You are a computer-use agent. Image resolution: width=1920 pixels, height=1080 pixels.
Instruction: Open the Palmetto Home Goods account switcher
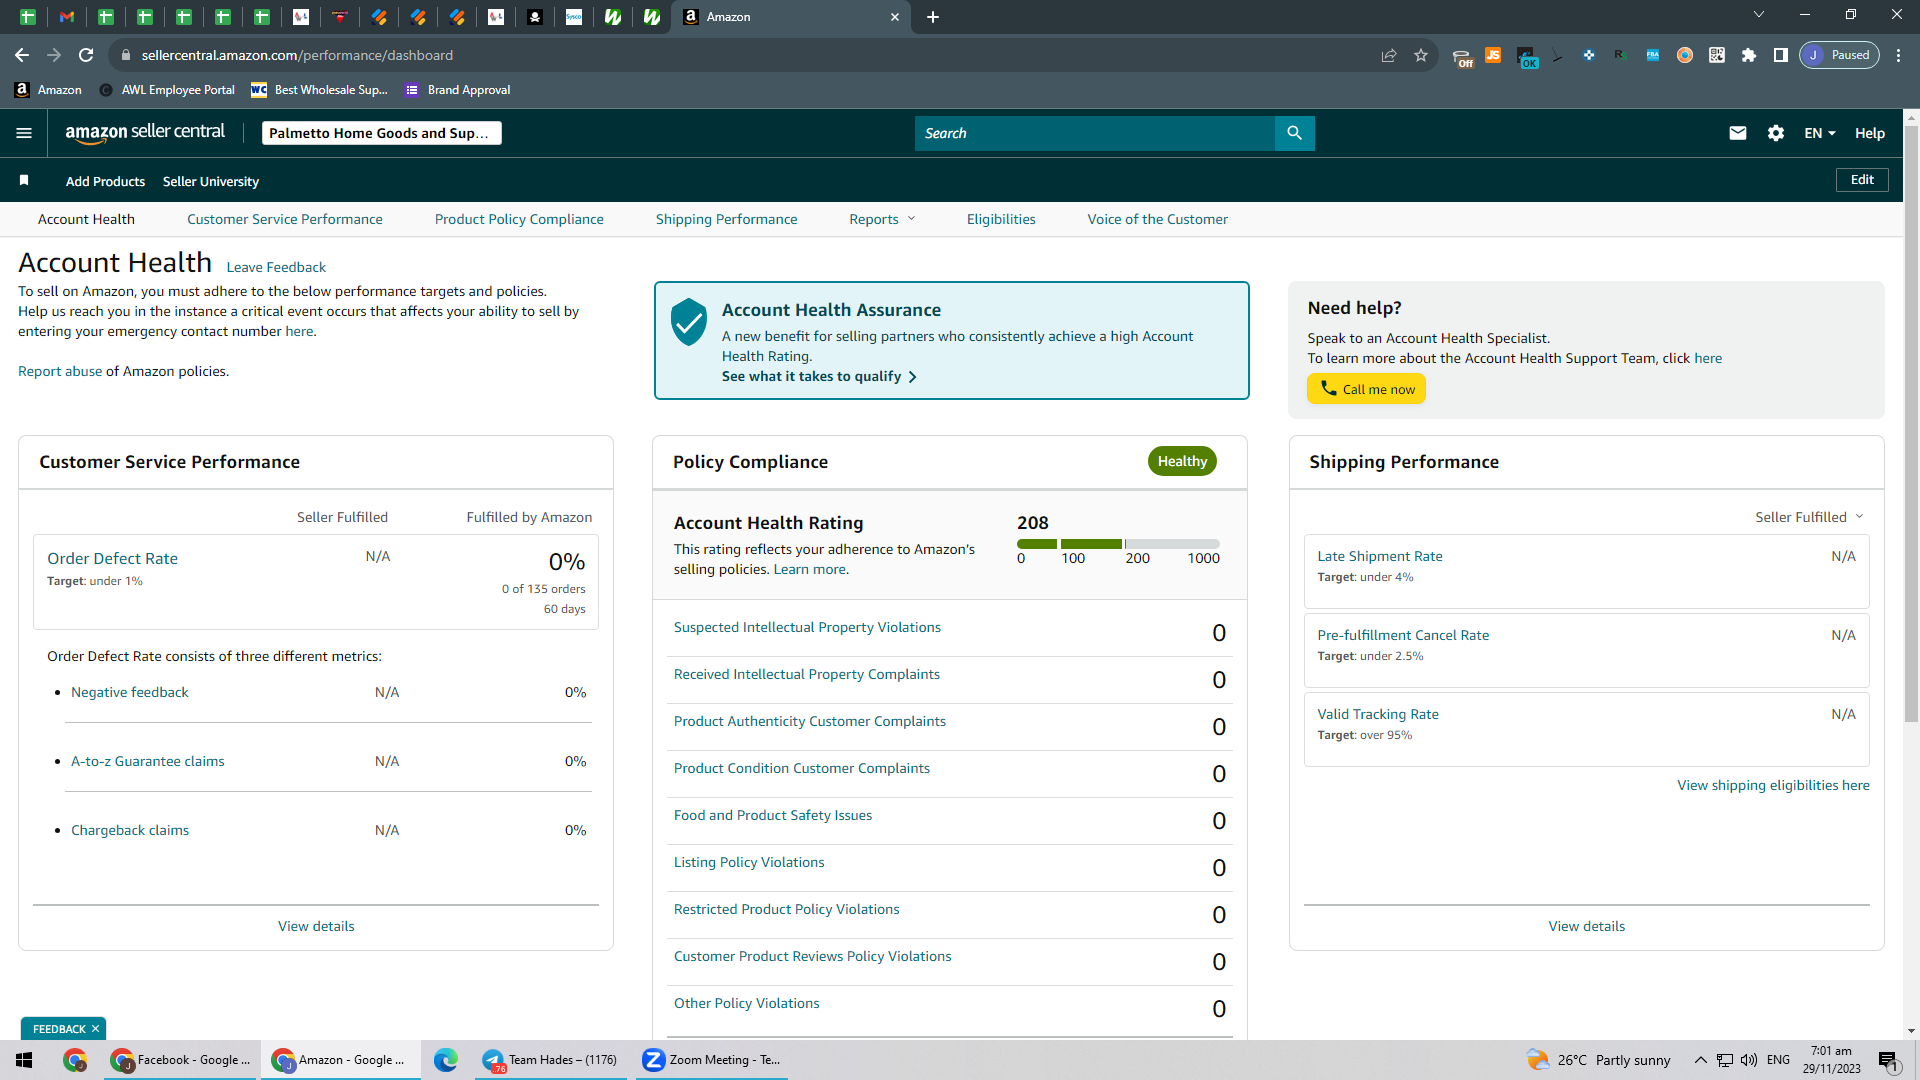381,133
